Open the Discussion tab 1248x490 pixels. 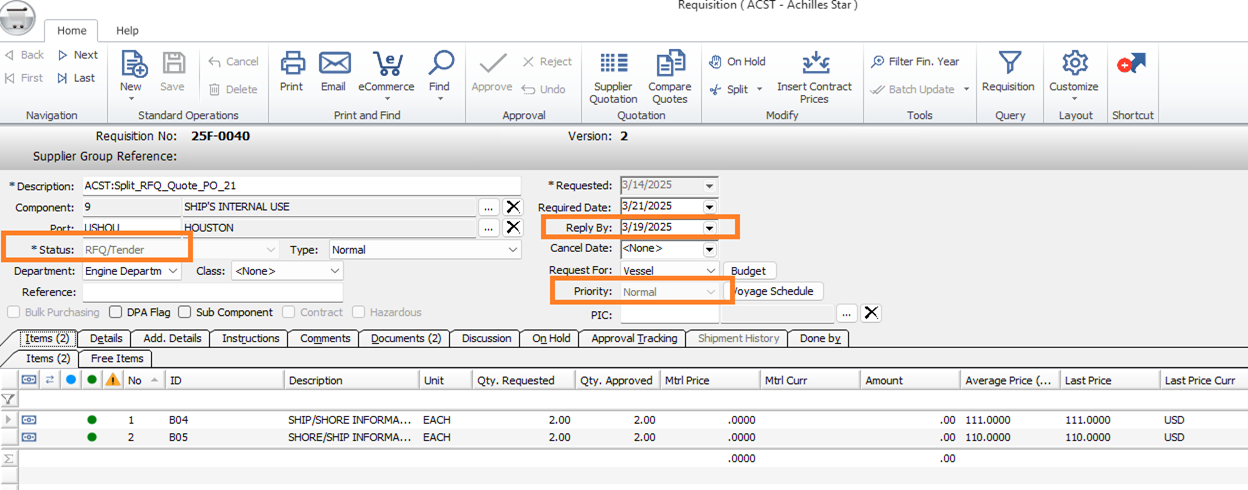[x=487, y=339]
